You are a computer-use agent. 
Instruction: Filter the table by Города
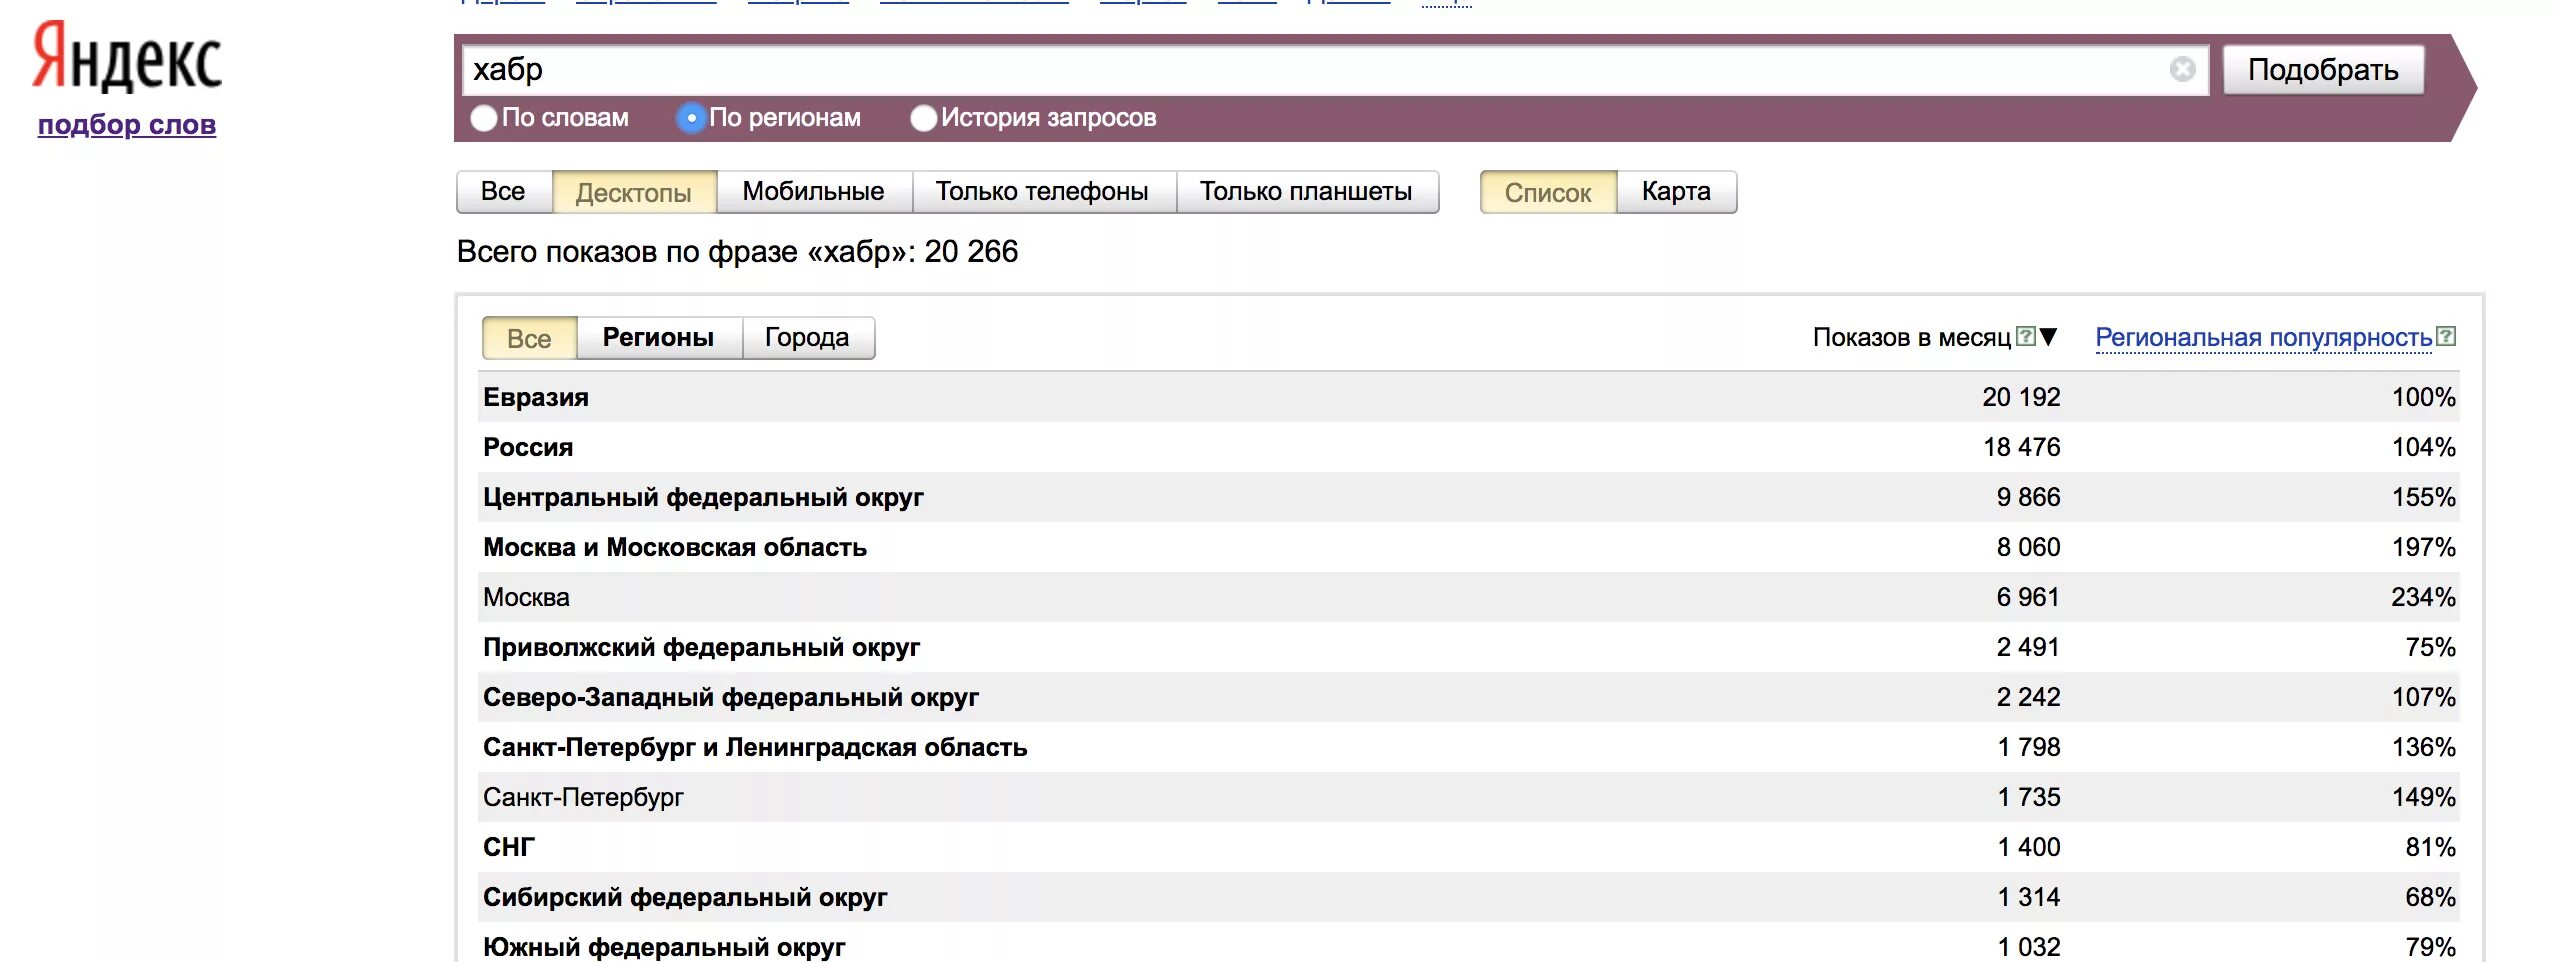click(807, 338)
